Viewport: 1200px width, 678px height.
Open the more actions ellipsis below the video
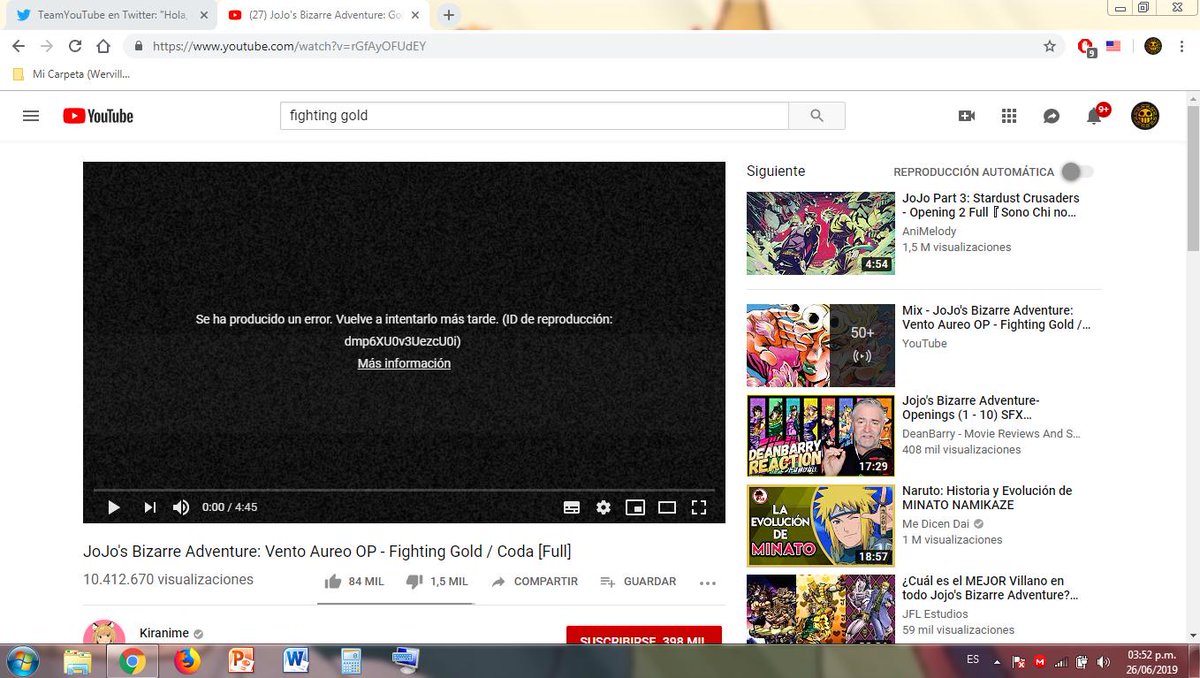[x=708, y=582]
